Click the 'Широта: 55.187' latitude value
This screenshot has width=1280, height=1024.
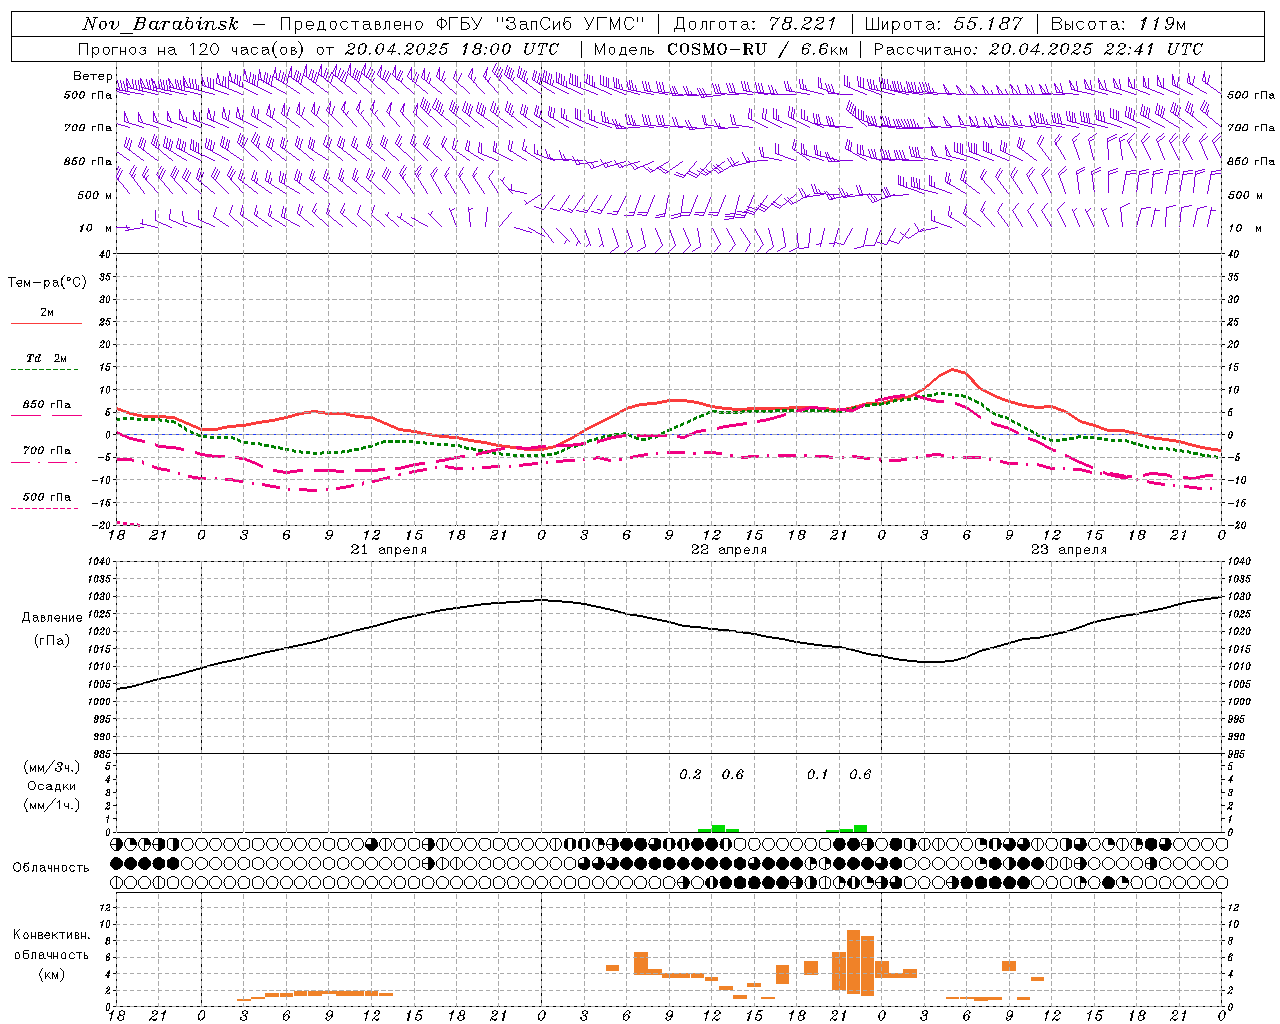[944, 24]
